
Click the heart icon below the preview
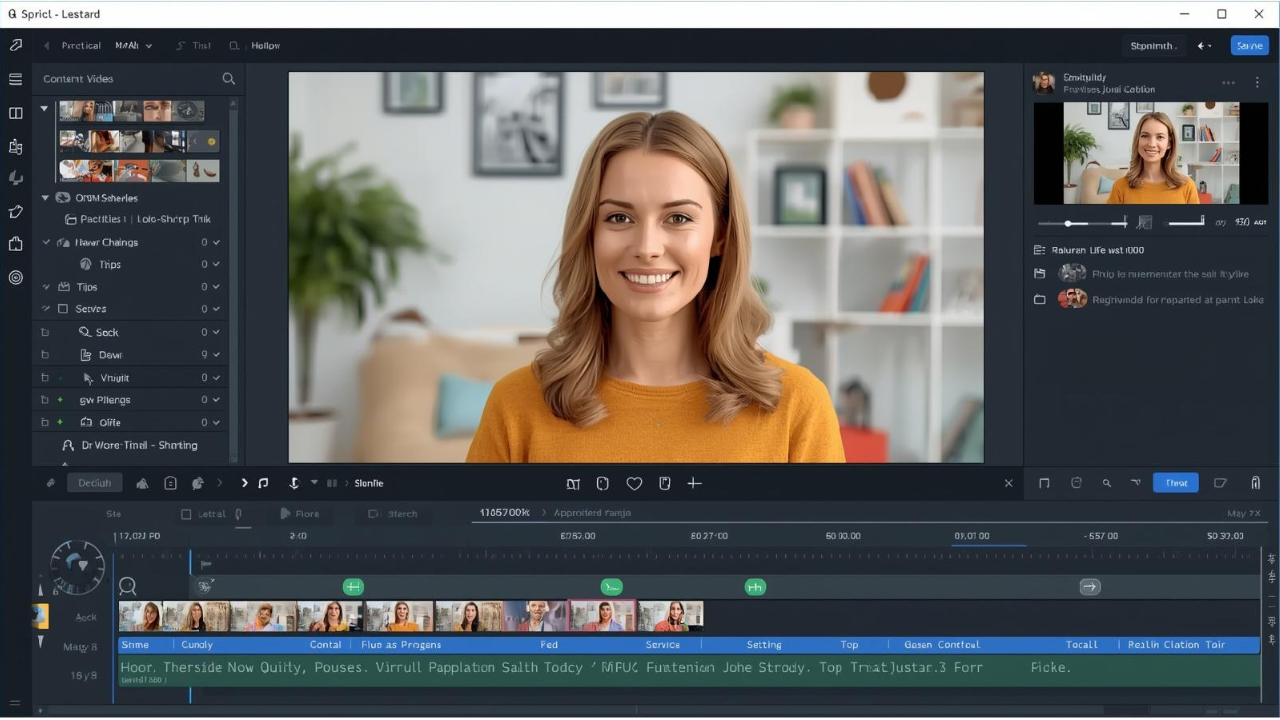click(634, 484)
